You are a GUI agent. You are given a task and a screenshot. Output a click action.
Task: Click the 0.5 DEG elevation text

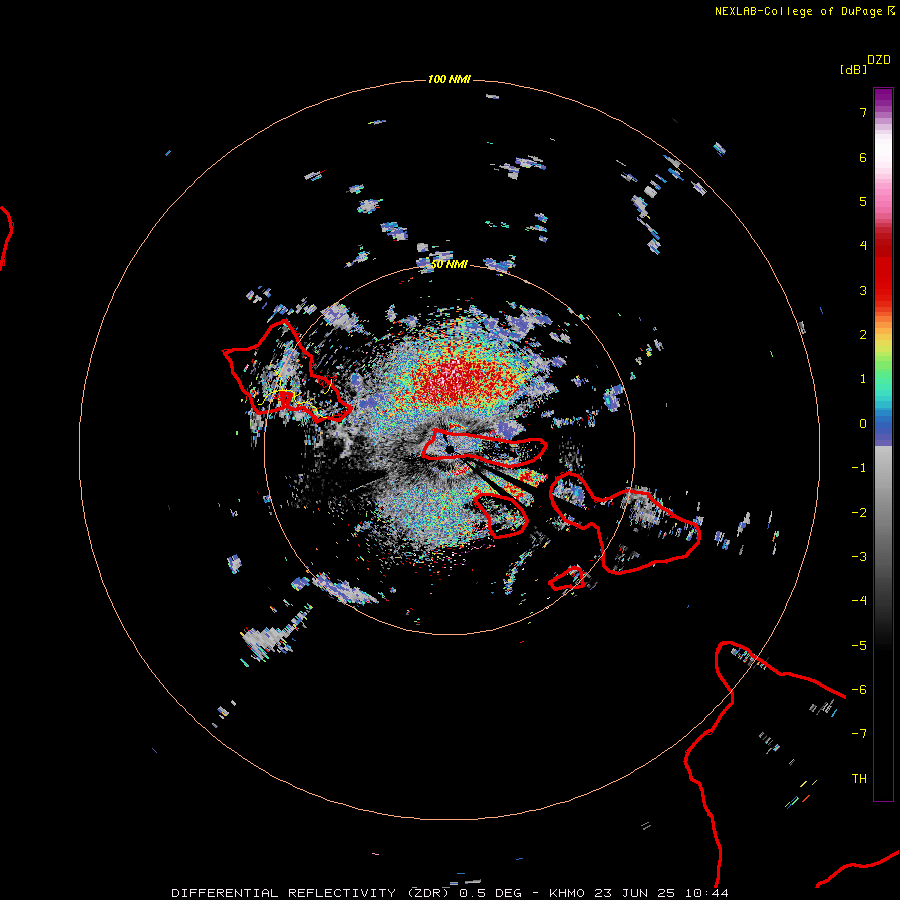click(x=490, y=893)
